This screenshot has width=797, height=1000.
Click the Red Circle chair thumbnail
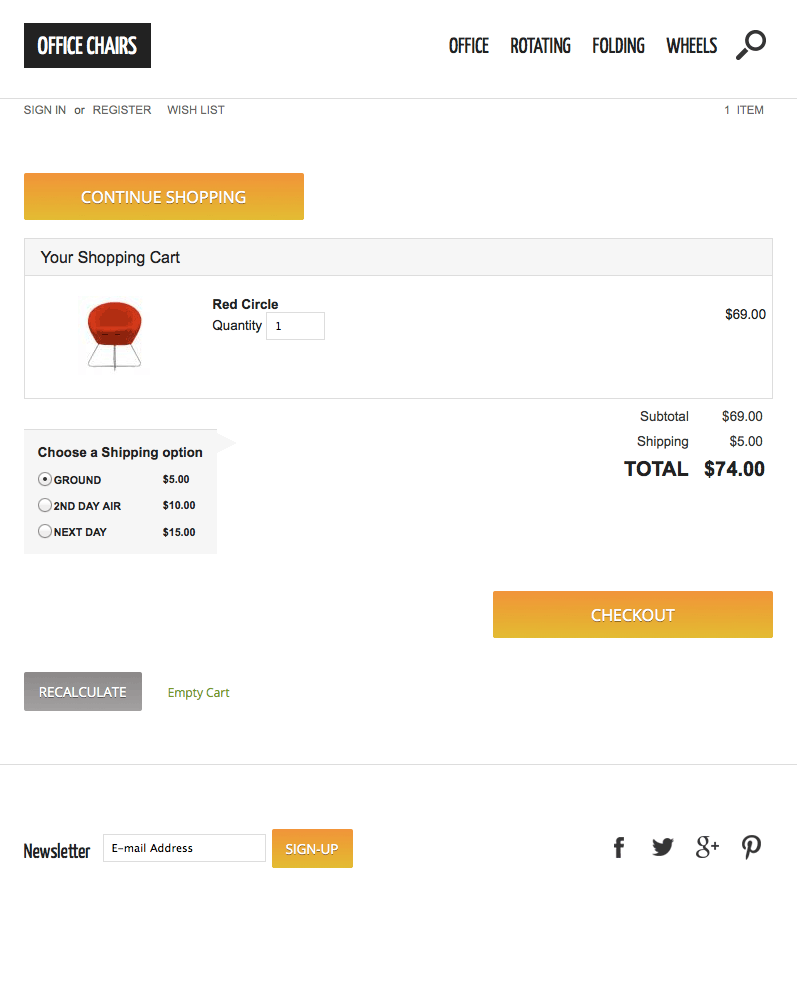point(114,335)
